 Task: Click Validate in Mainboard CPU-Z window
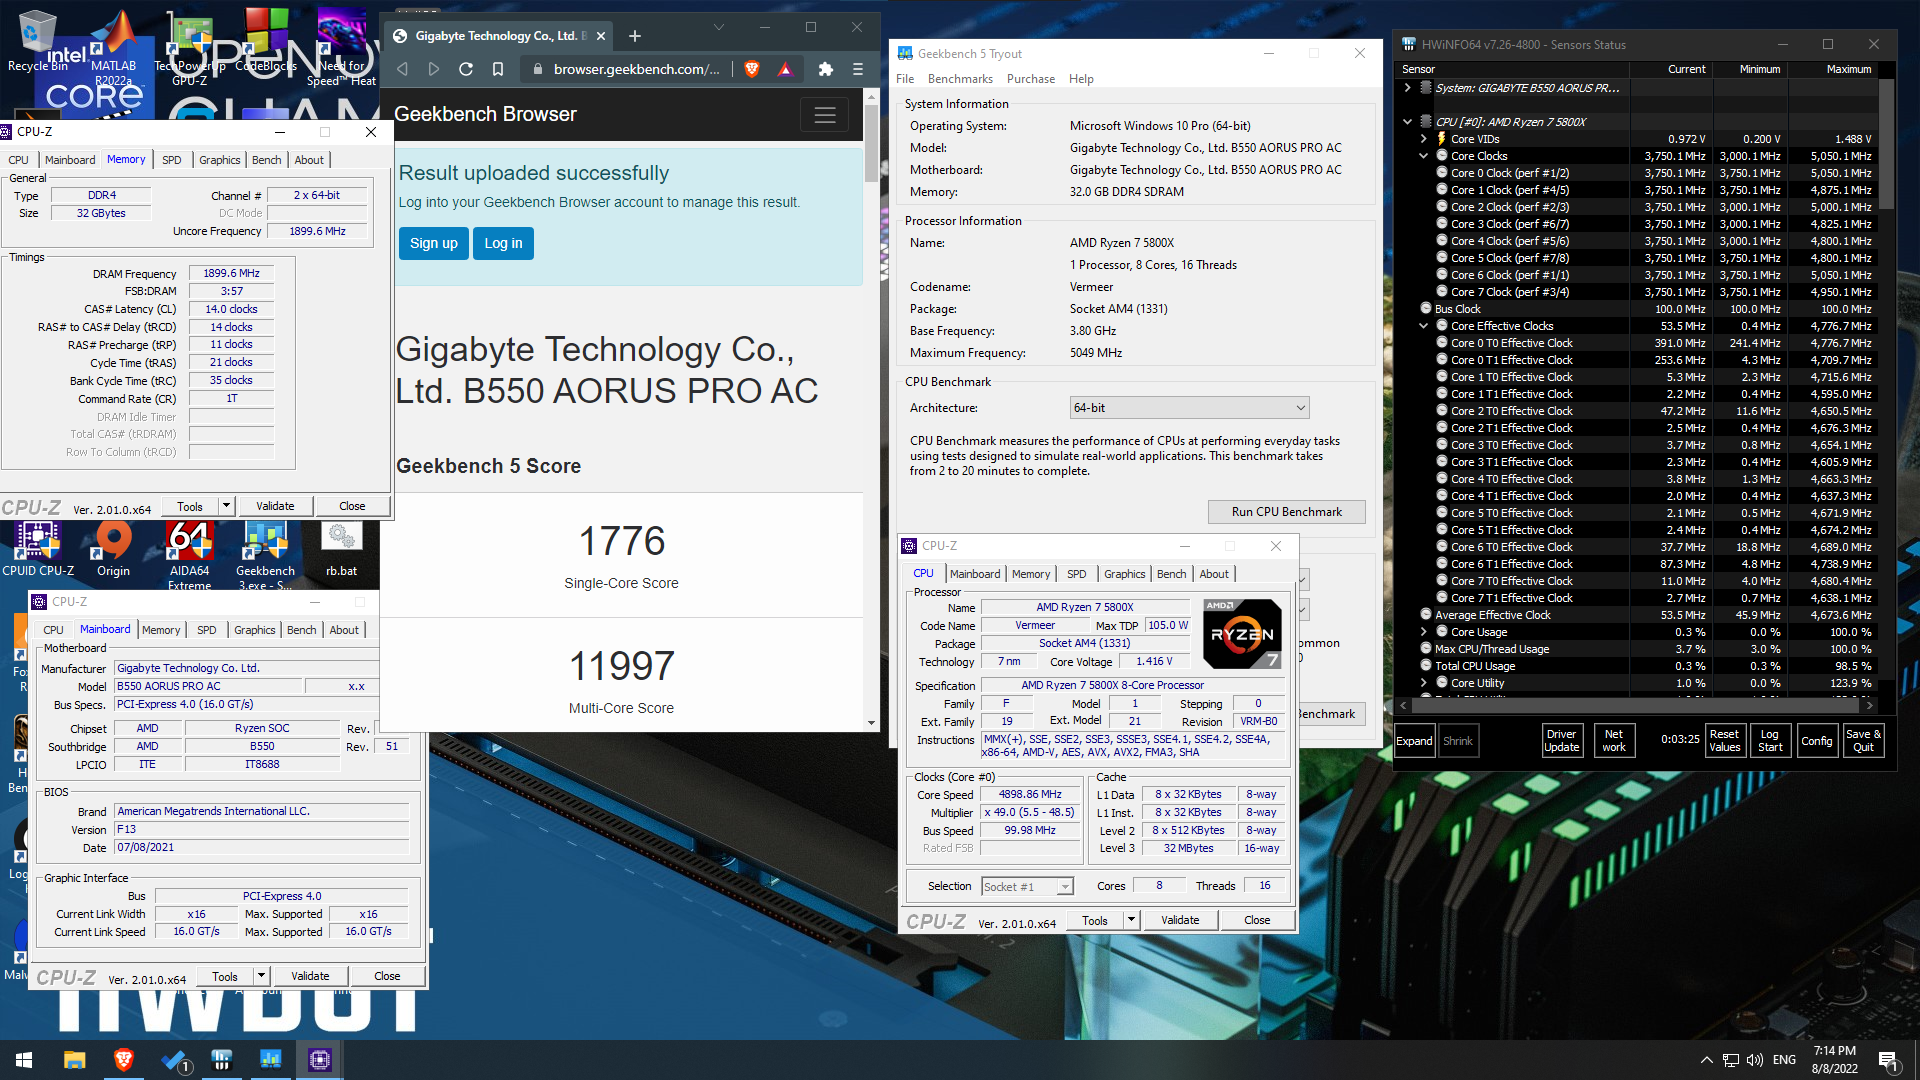pyautogui.click(x=310, y=976)
